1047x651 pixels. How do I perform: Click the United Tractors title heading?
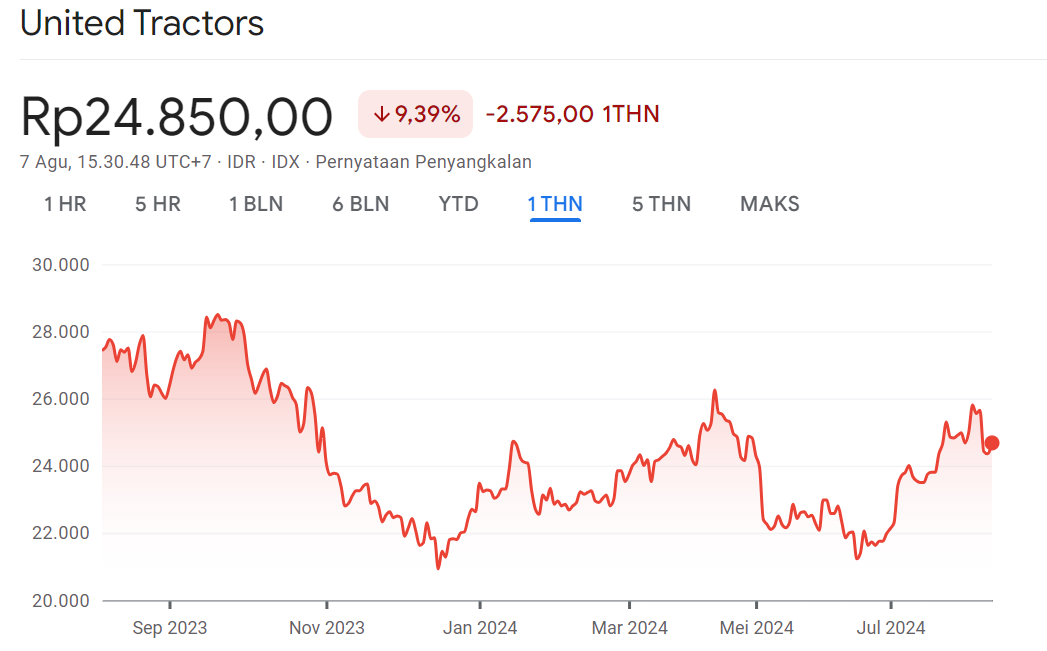click(141, 23)
